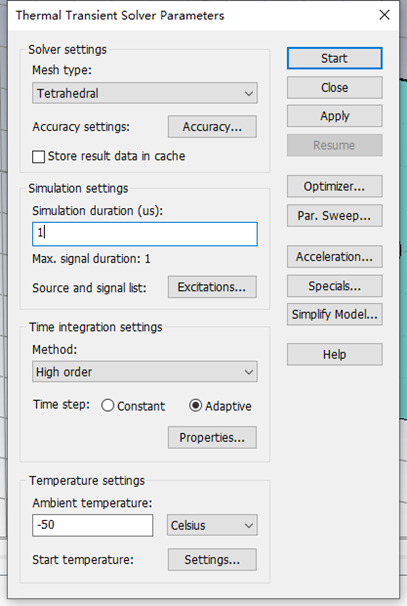Enable Store result data in cache
Image resolution: width=407 pixels, height=606 pixels.
38,157
